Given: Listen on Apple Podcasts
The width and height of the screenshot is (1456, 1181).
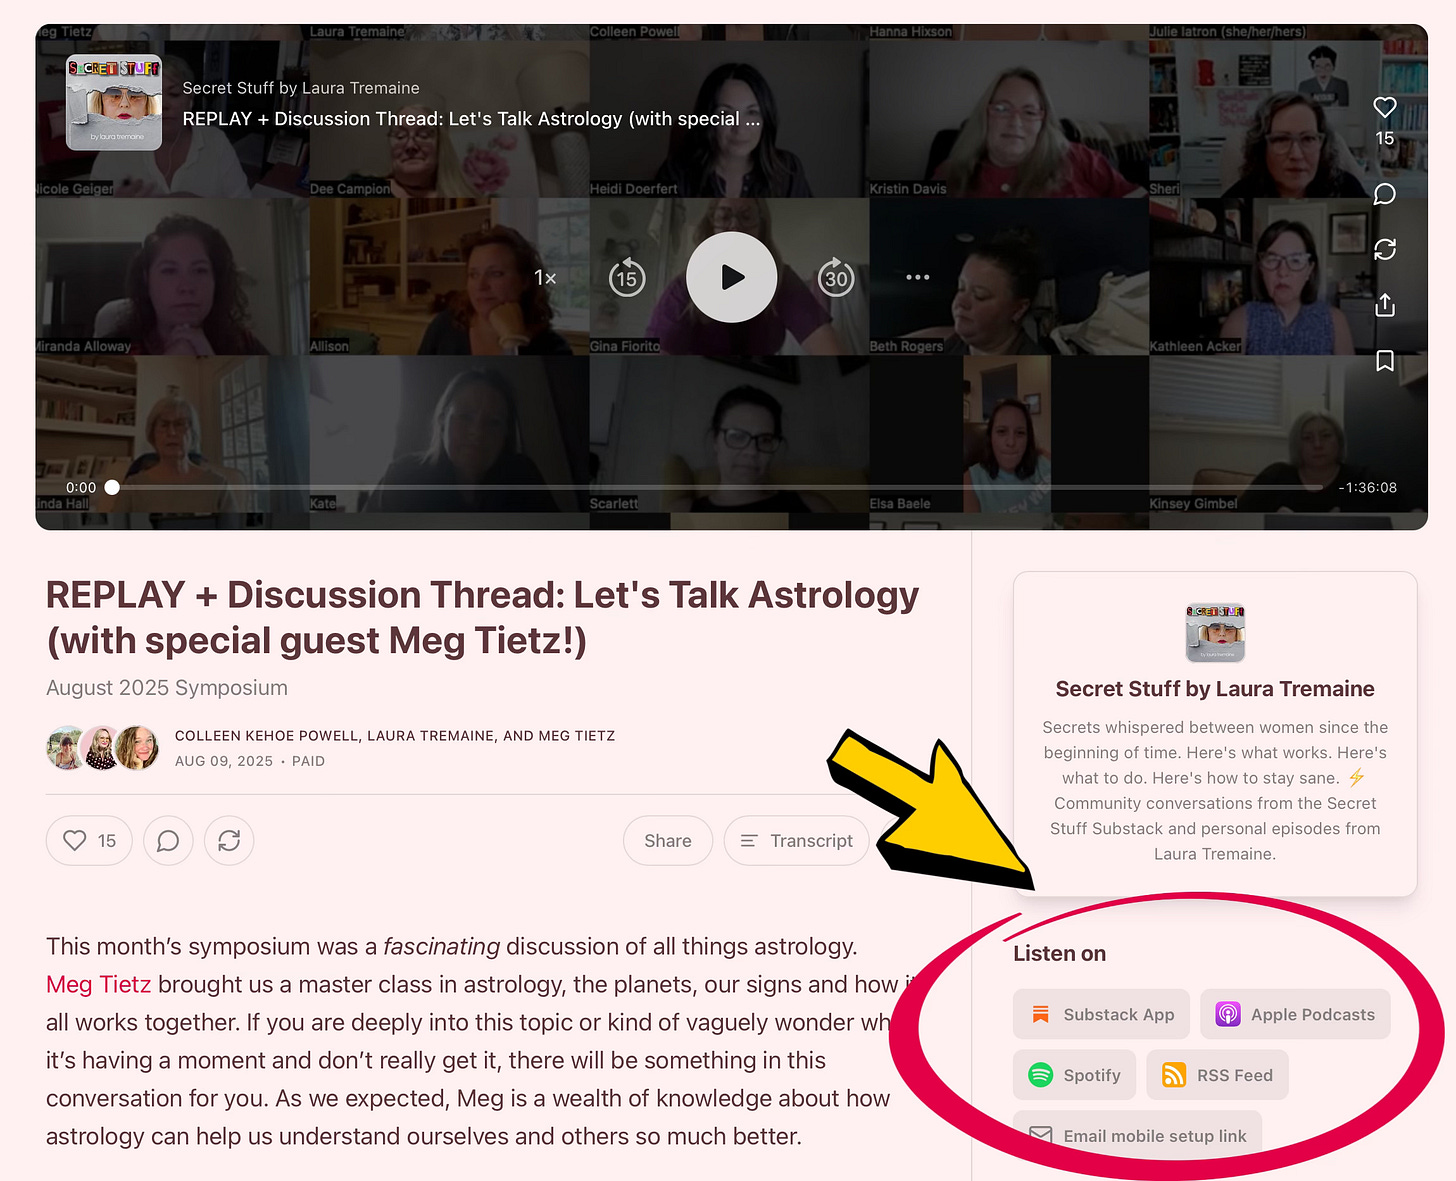Looking at the screenshot, I should (x=1295, y=1014).
